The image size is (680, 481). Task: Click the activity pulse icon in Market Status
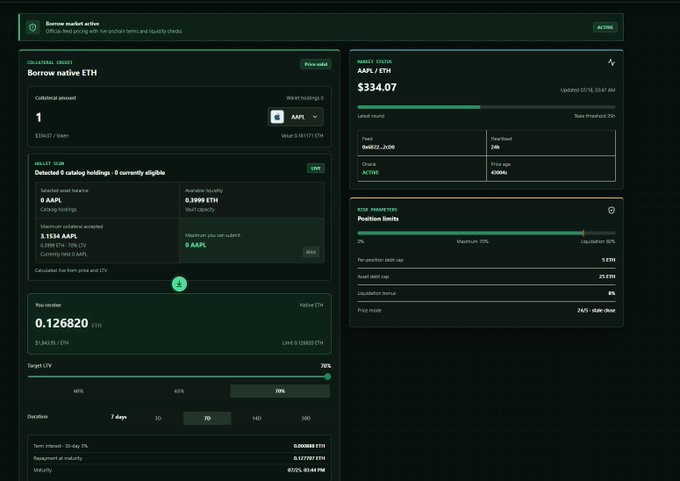(611, 62)
